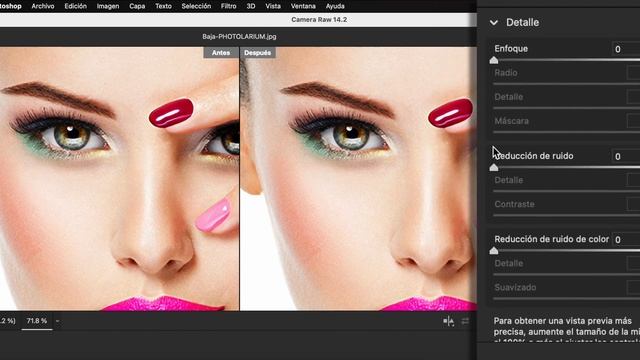Click the Antes label on the preview
Viewport: 640px width, 360px height.
click(x=221, y=53)
